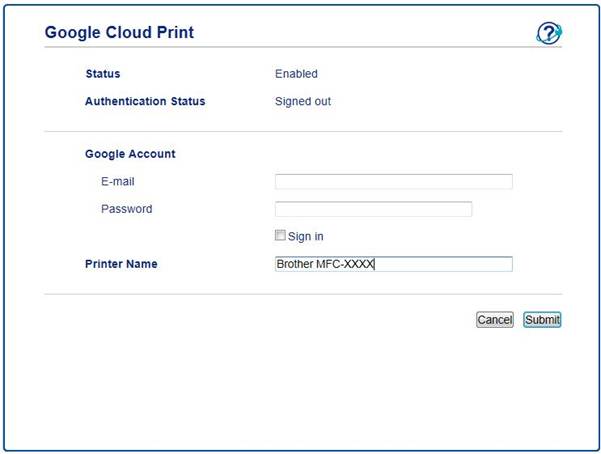The height and width of the screenshot is (454, 601).
Task: Click the Submit button
Action: point(542,320)
